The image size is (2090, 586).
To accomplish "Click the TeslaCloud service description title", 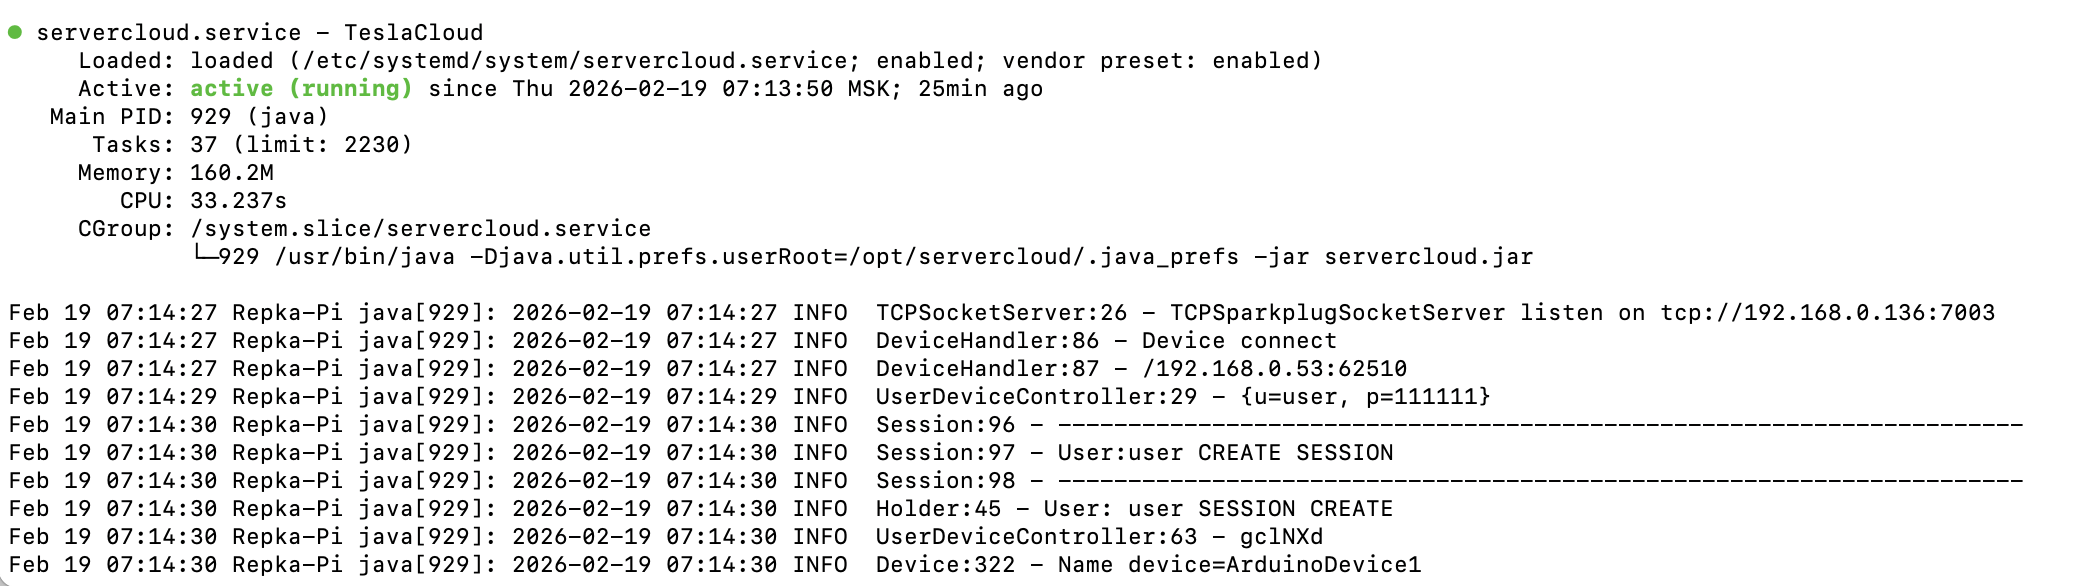I will click(x=413, y=32).
